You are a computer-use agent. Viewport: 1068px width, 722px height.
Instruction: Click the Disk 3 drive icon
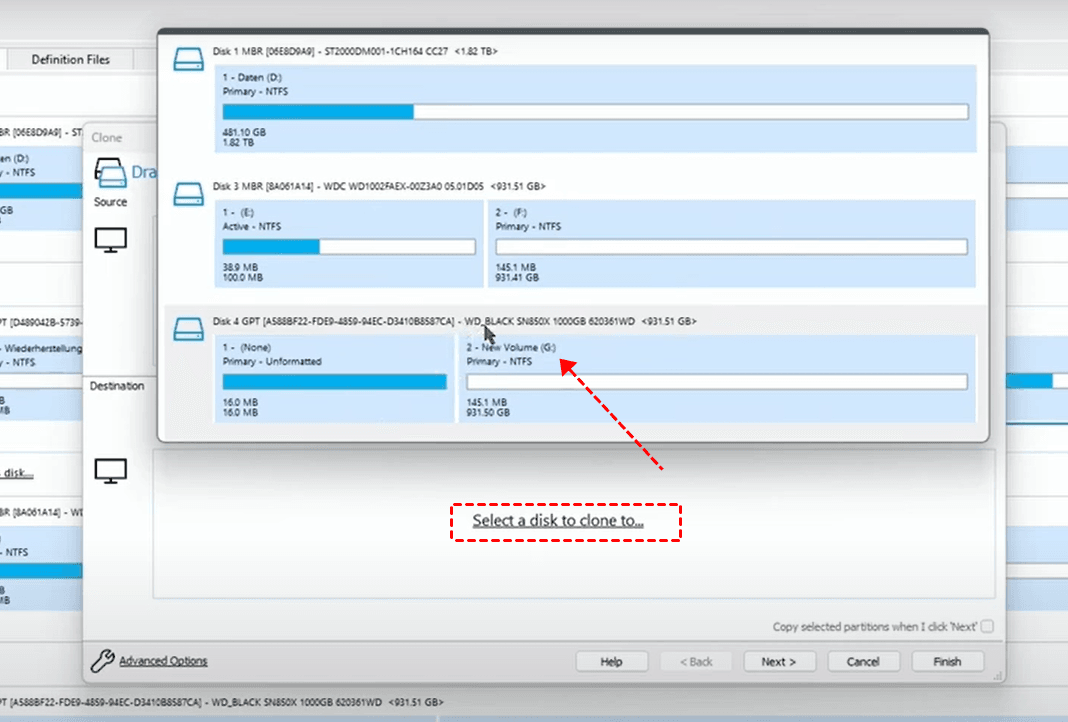[189, 194]
